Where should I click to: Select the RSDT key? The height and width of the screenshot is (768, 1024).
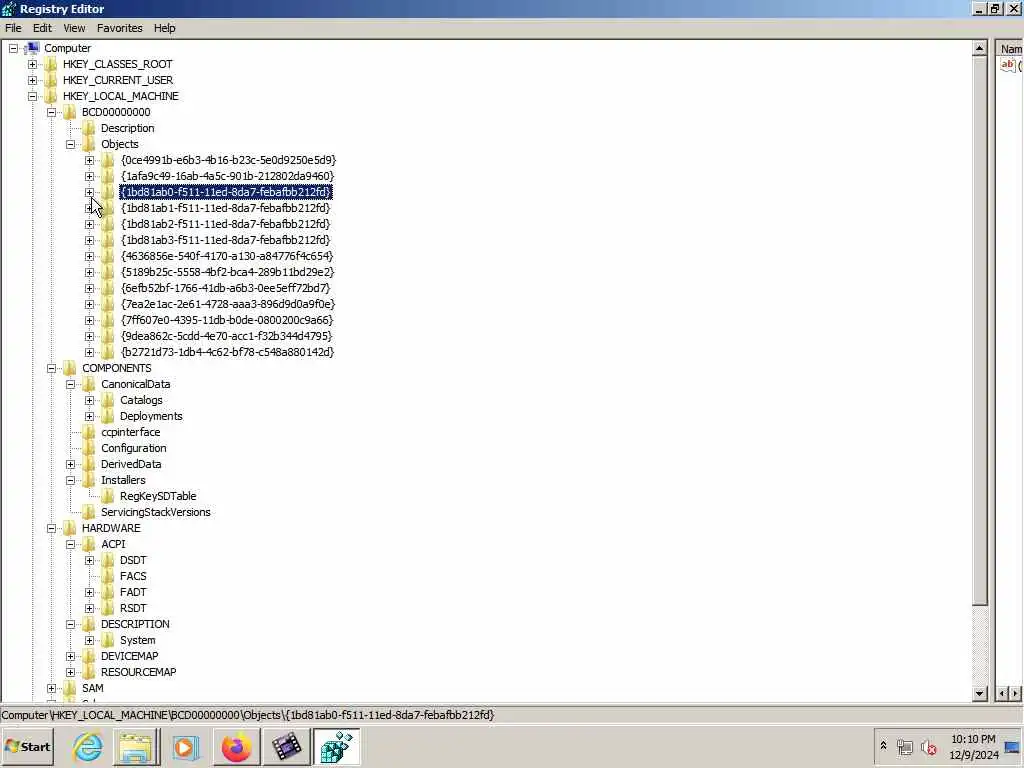tap(133, 608)
